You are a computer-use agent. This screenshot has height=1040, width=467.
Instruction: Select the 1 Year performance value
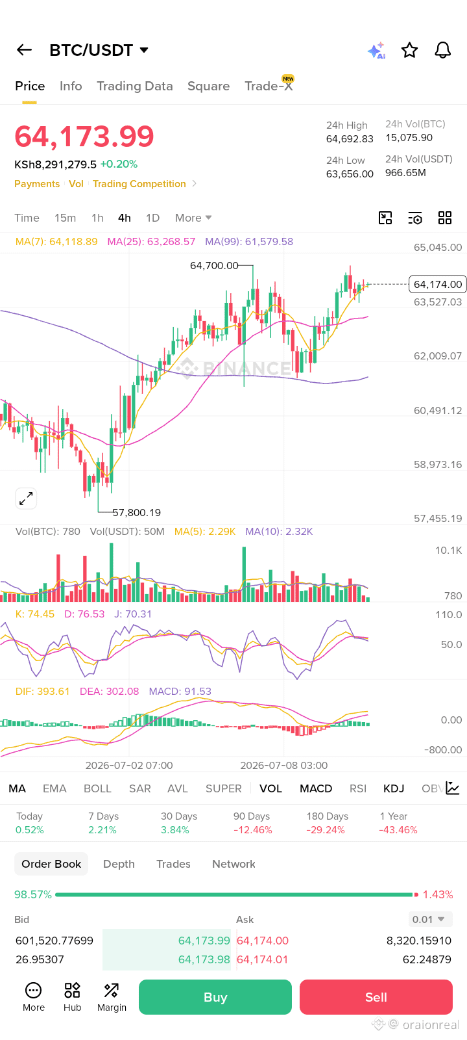tap(398, 830)
